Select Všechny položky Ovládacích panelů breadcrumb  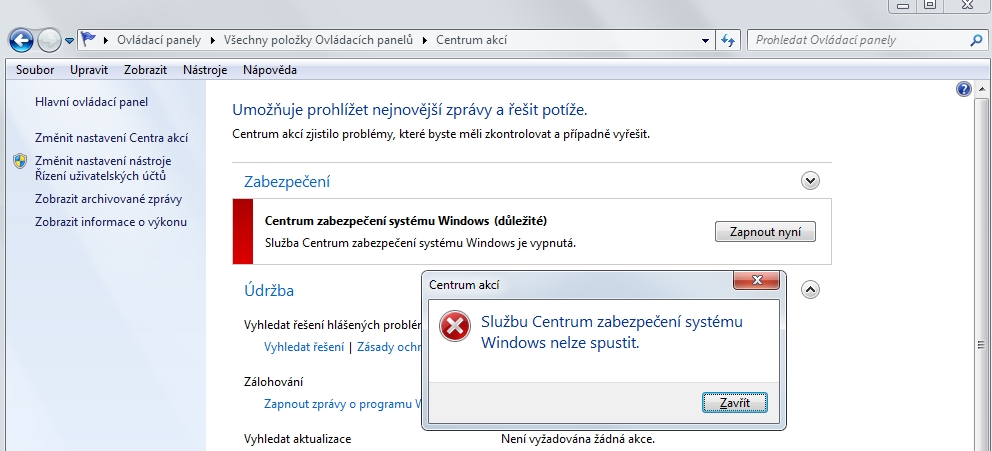coord(318,40)
